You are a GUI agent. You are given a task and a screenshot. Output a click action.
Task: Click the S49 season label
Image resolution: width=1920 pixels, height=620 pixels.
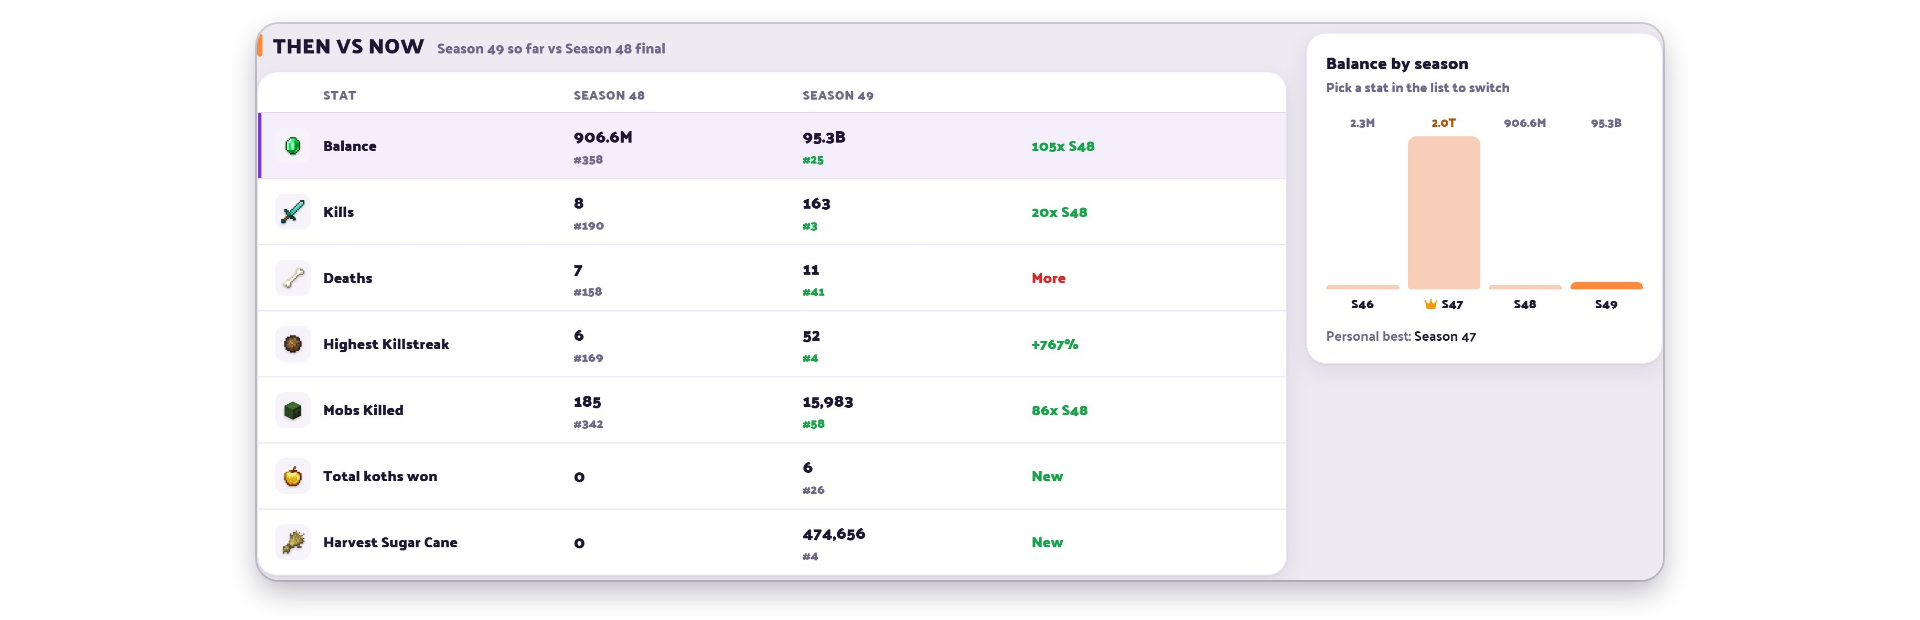[1606, 304]
